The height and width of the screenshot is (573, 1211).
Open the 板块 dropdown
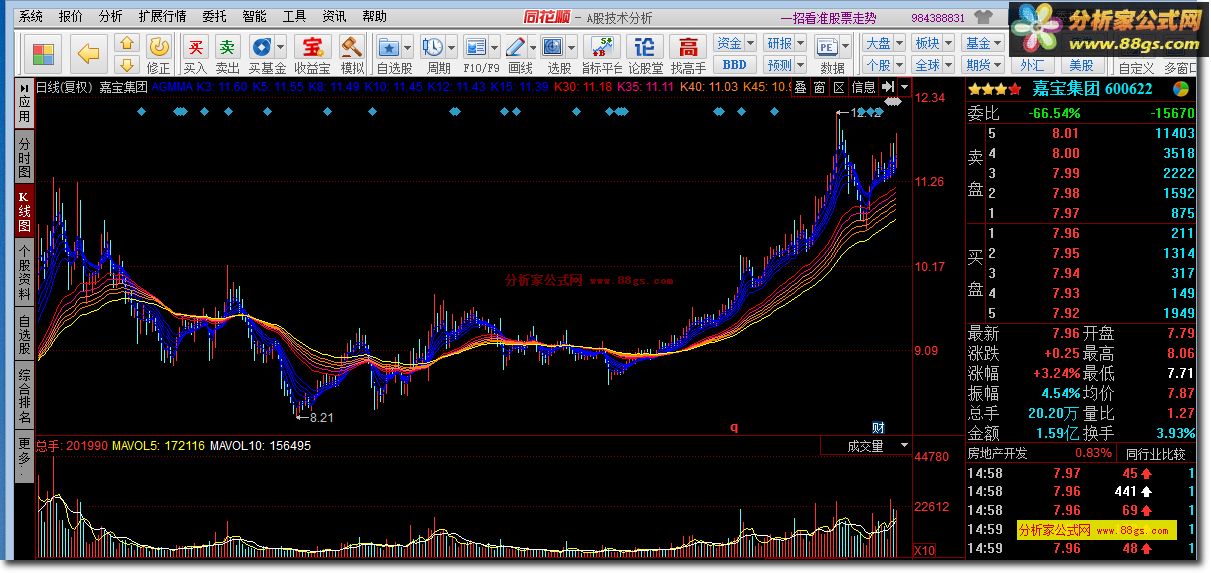pyautogui.click(x=932, y=43)
